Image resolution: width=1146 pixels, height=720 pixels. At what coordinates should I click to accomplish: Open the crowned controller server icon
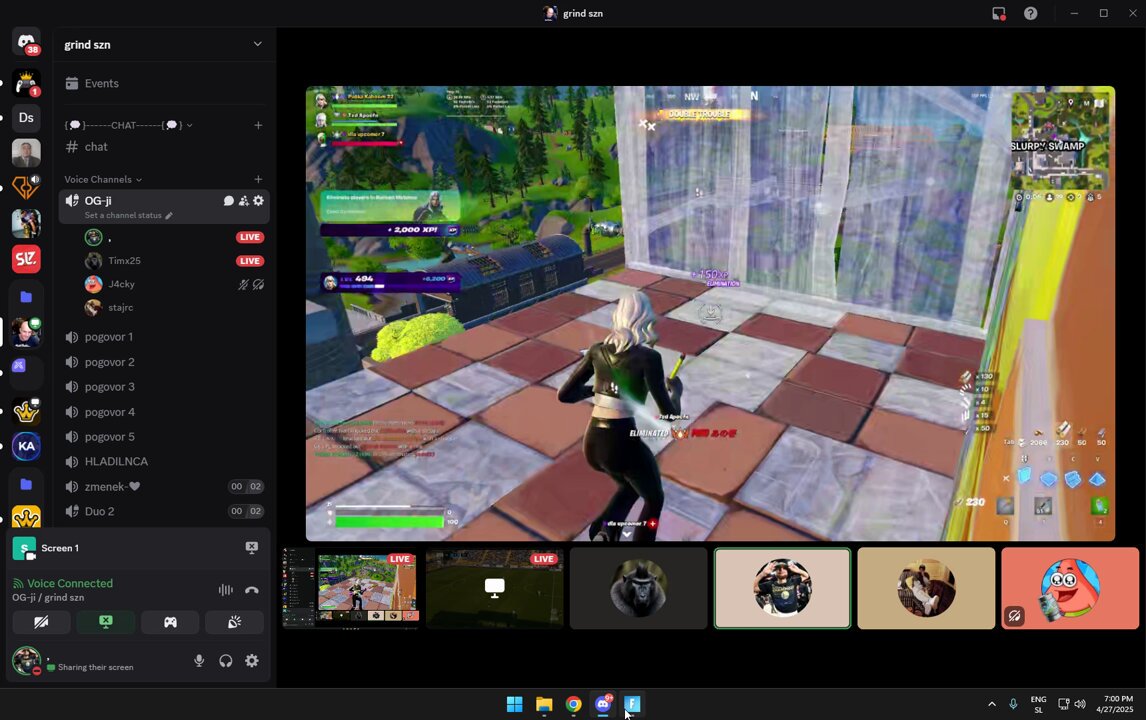26,83
